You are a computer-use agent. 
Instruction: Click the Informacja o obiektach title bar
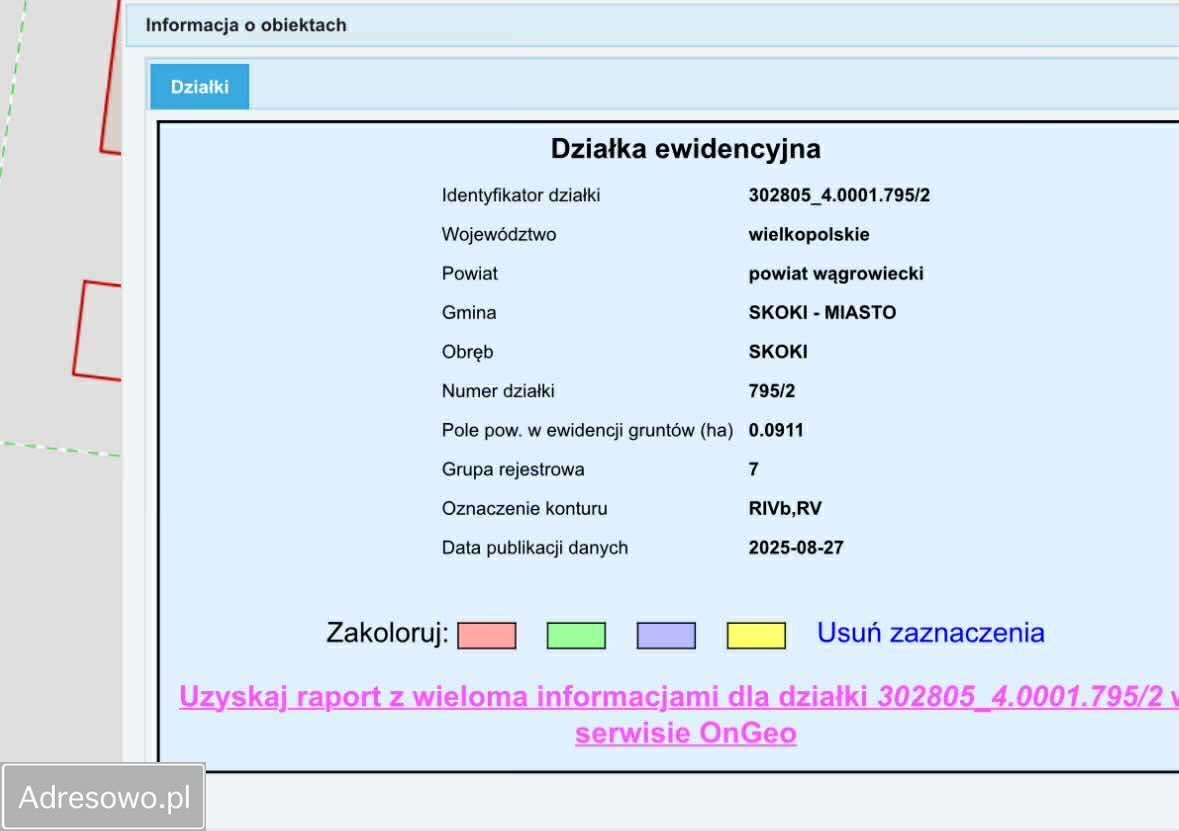[246, 25]
